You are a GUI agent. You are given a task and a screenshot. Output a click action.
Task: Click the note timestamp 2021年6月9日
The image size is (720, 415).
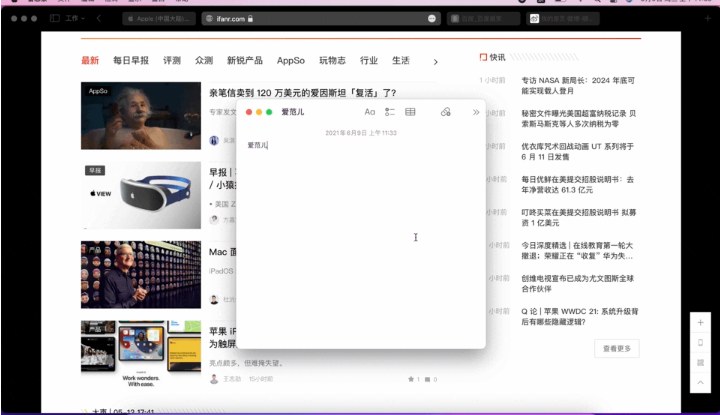[361, 133]
